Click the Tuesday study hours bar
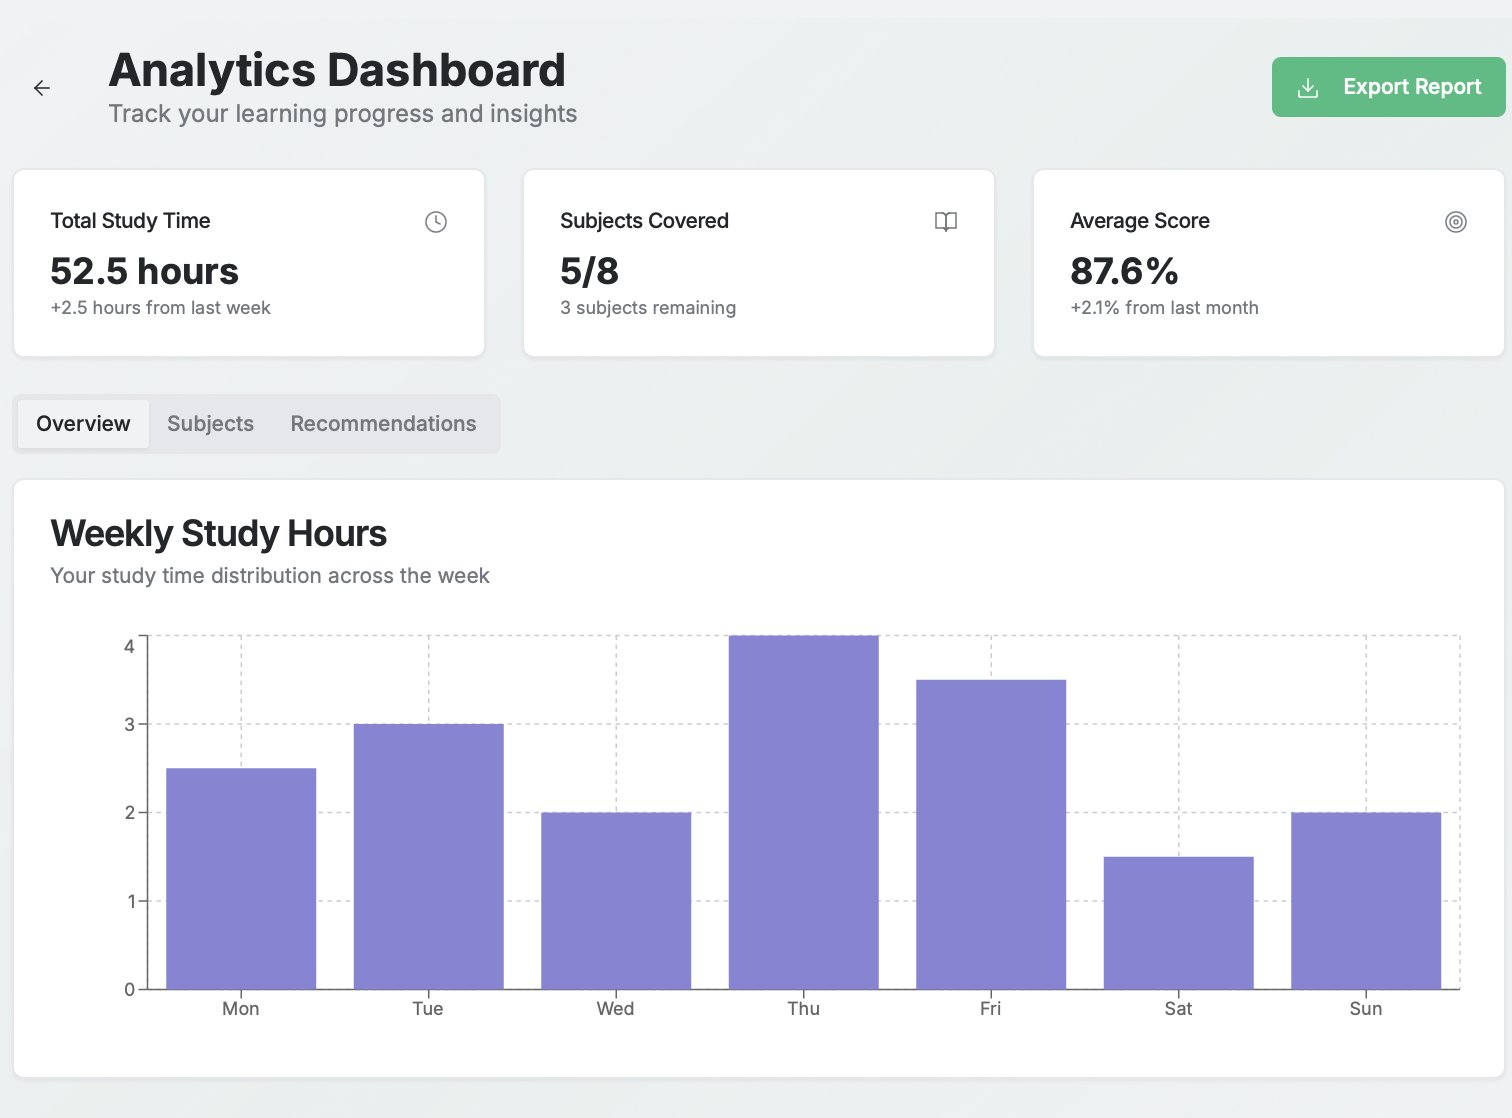Viewport: 1512px width, 1118px height. click(428, 857)
